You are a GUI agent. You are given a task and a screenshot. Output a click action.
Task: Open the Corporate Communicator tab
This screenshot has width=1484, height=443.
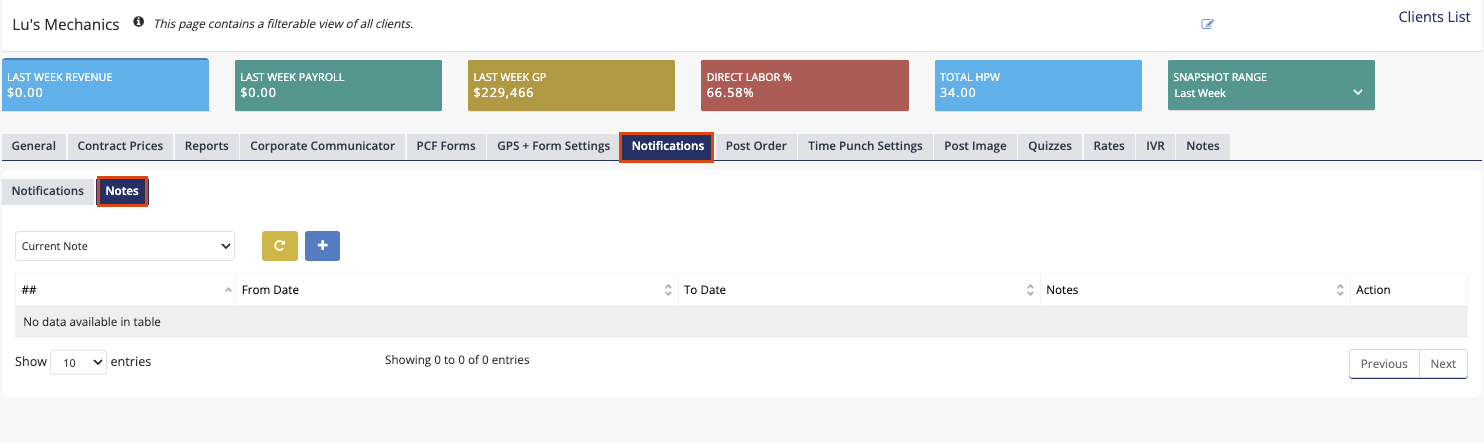tap(322, 146)
